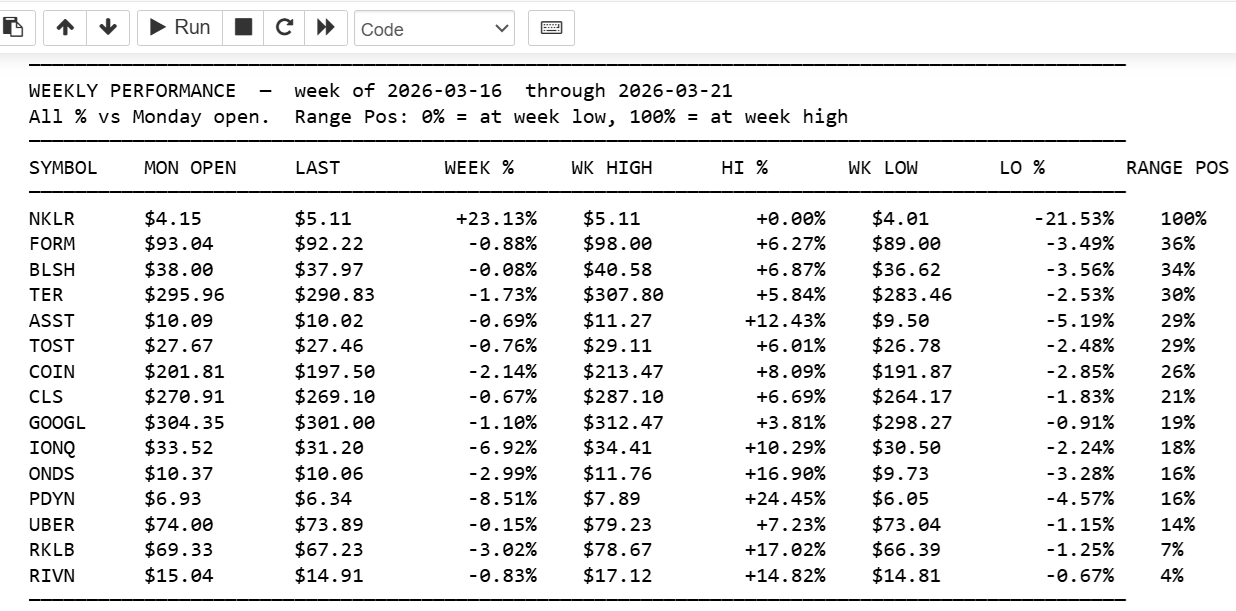Restart the kernel via circular arrow
This screenshot has width=1236, height=611.
(284, 28)
